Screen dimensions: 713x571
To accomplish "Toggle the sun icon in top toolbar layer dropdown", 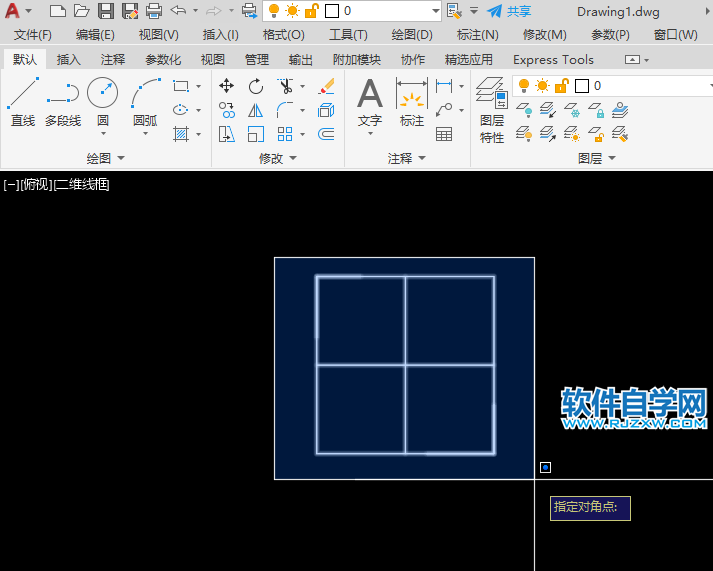I will (292, 10).
